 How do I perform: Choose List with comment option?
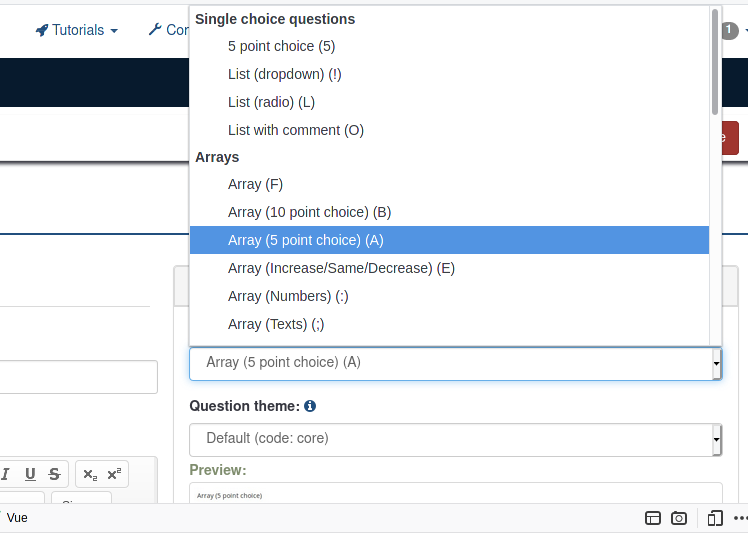tap(295, 130)
